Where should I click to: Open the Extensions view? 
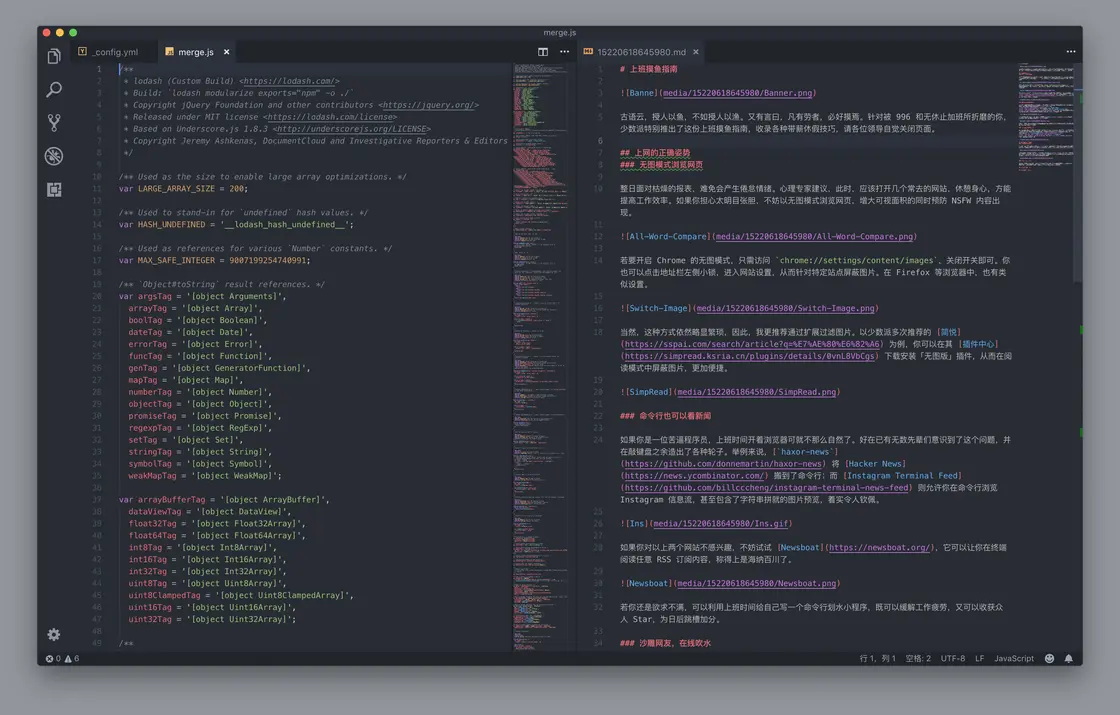click(x=54, y=189)
